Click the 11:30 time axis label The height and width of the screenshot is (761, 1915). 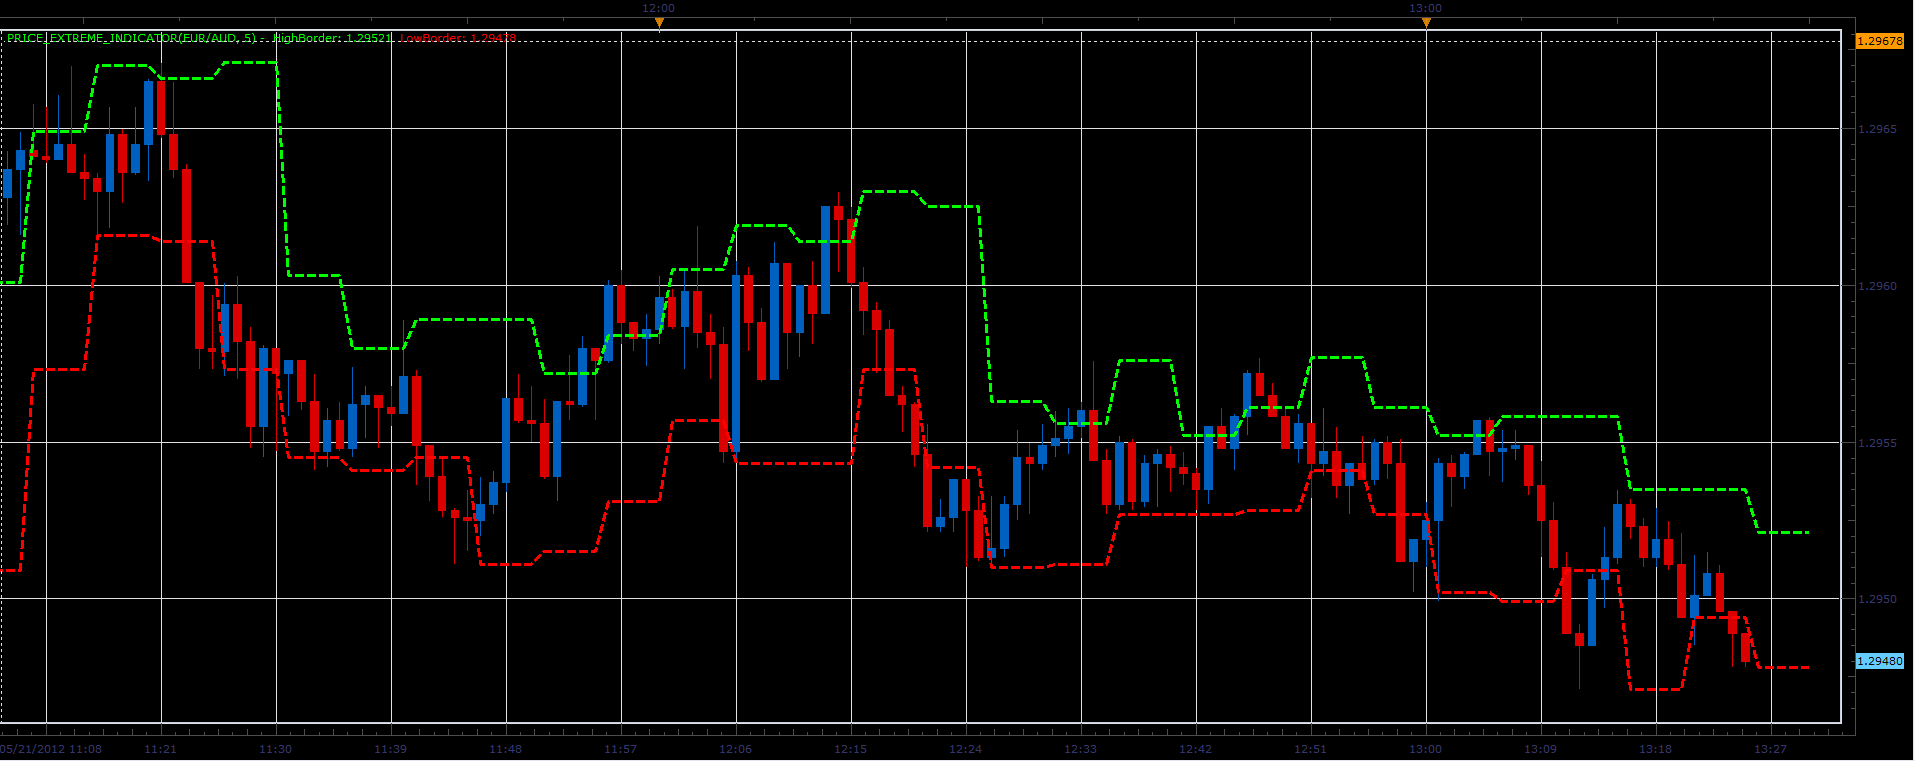(x=276, y=749)
